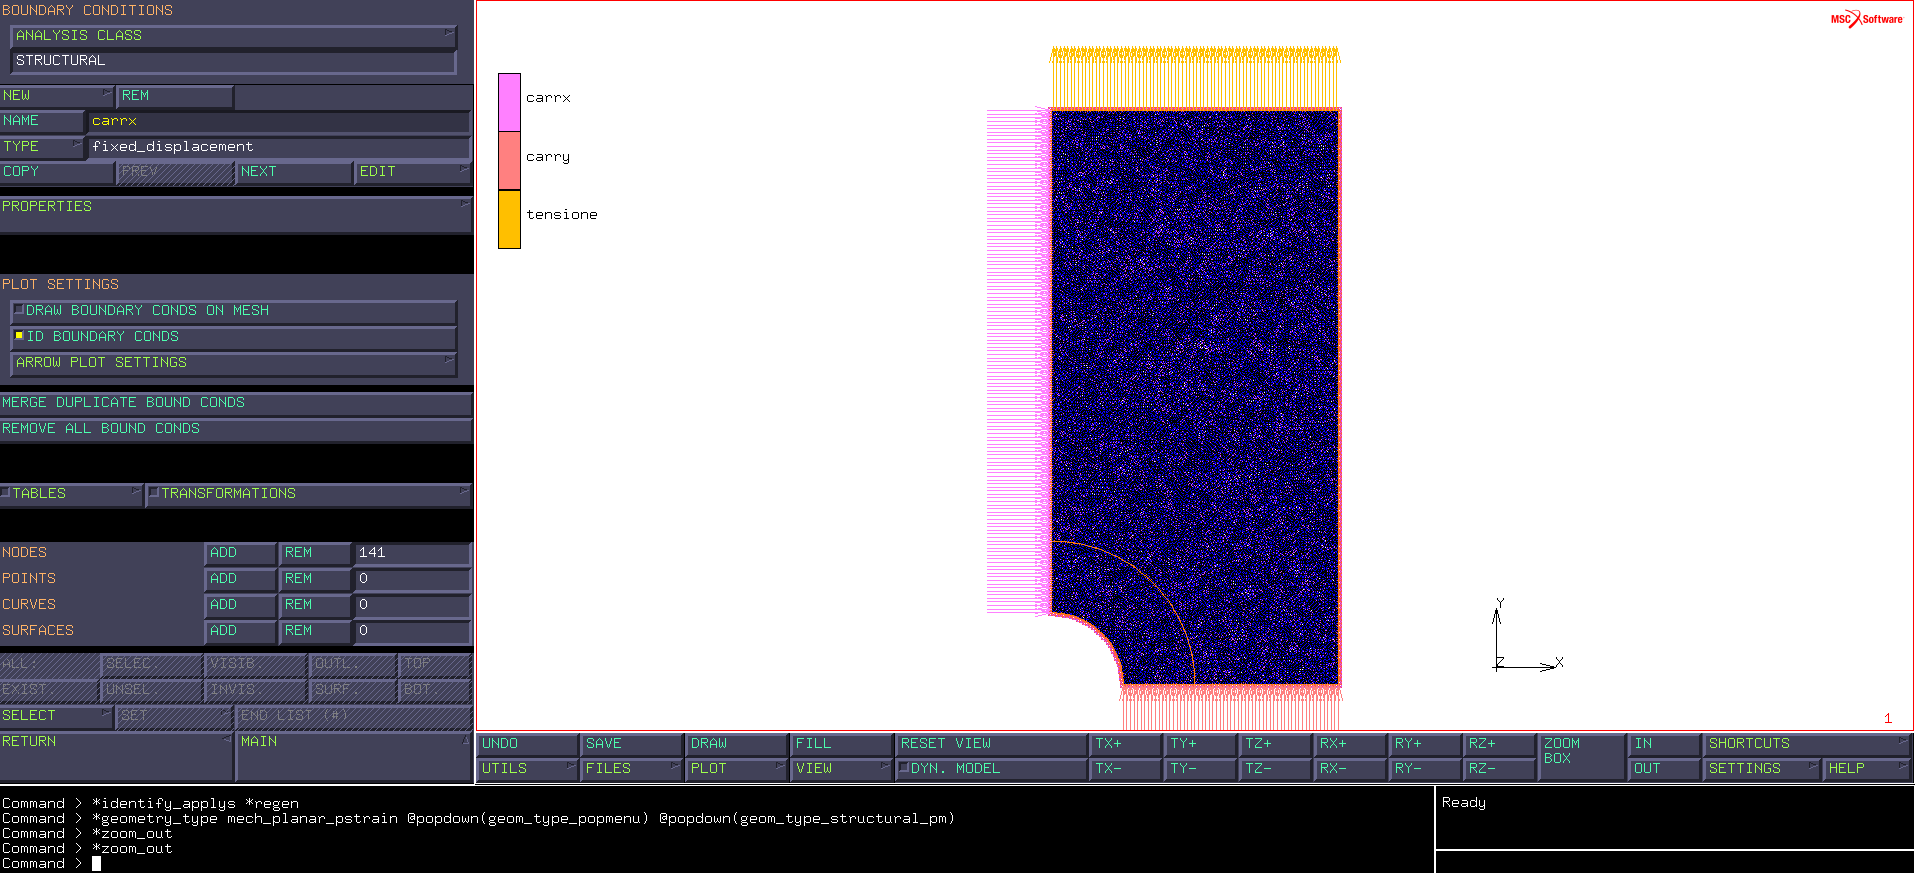The width and height of the screenshot is (1915, 873).
Task: Click the FILL view button
Action: coord(842,744)
